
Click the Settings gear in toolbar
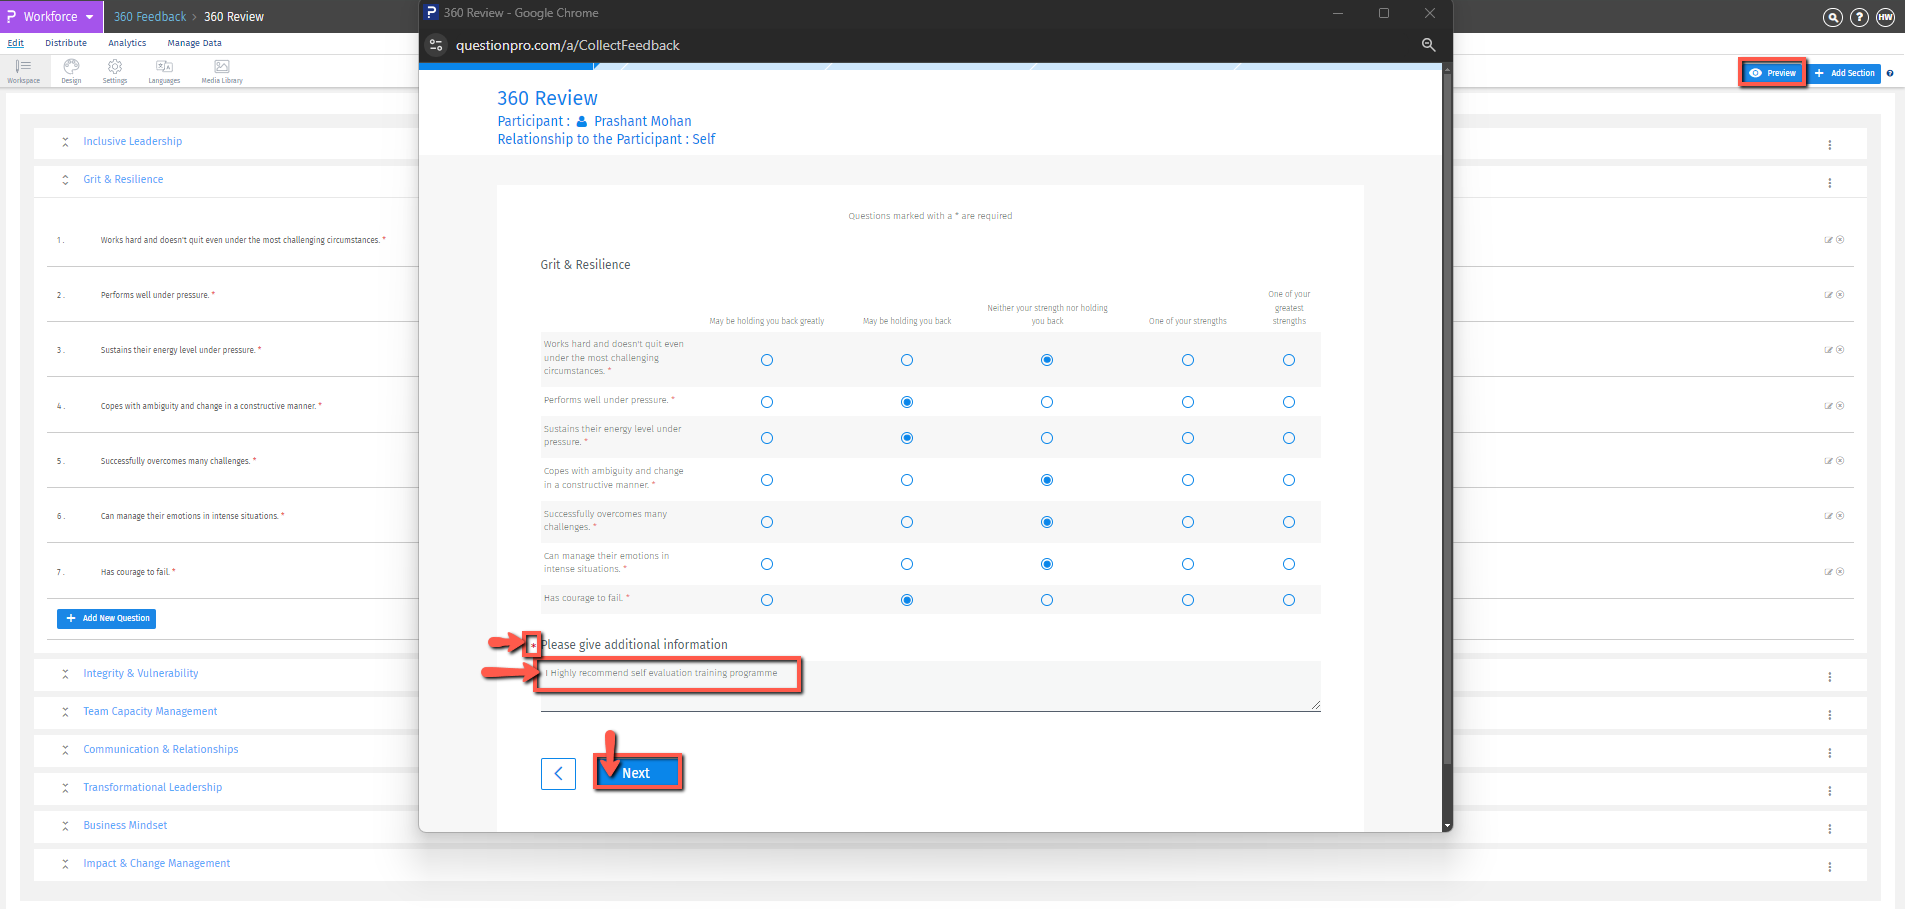click(115, 70)
